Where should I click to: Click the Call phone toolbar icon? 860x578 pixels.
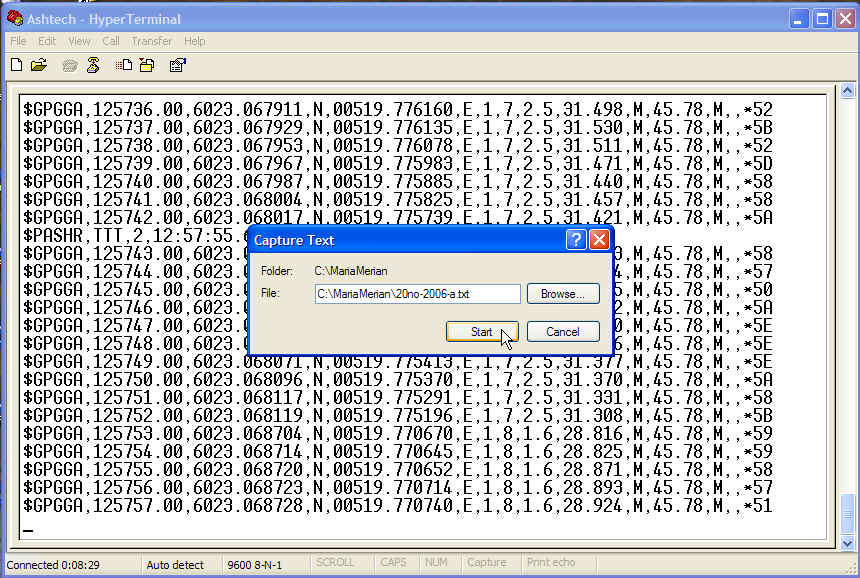point(70,65)
